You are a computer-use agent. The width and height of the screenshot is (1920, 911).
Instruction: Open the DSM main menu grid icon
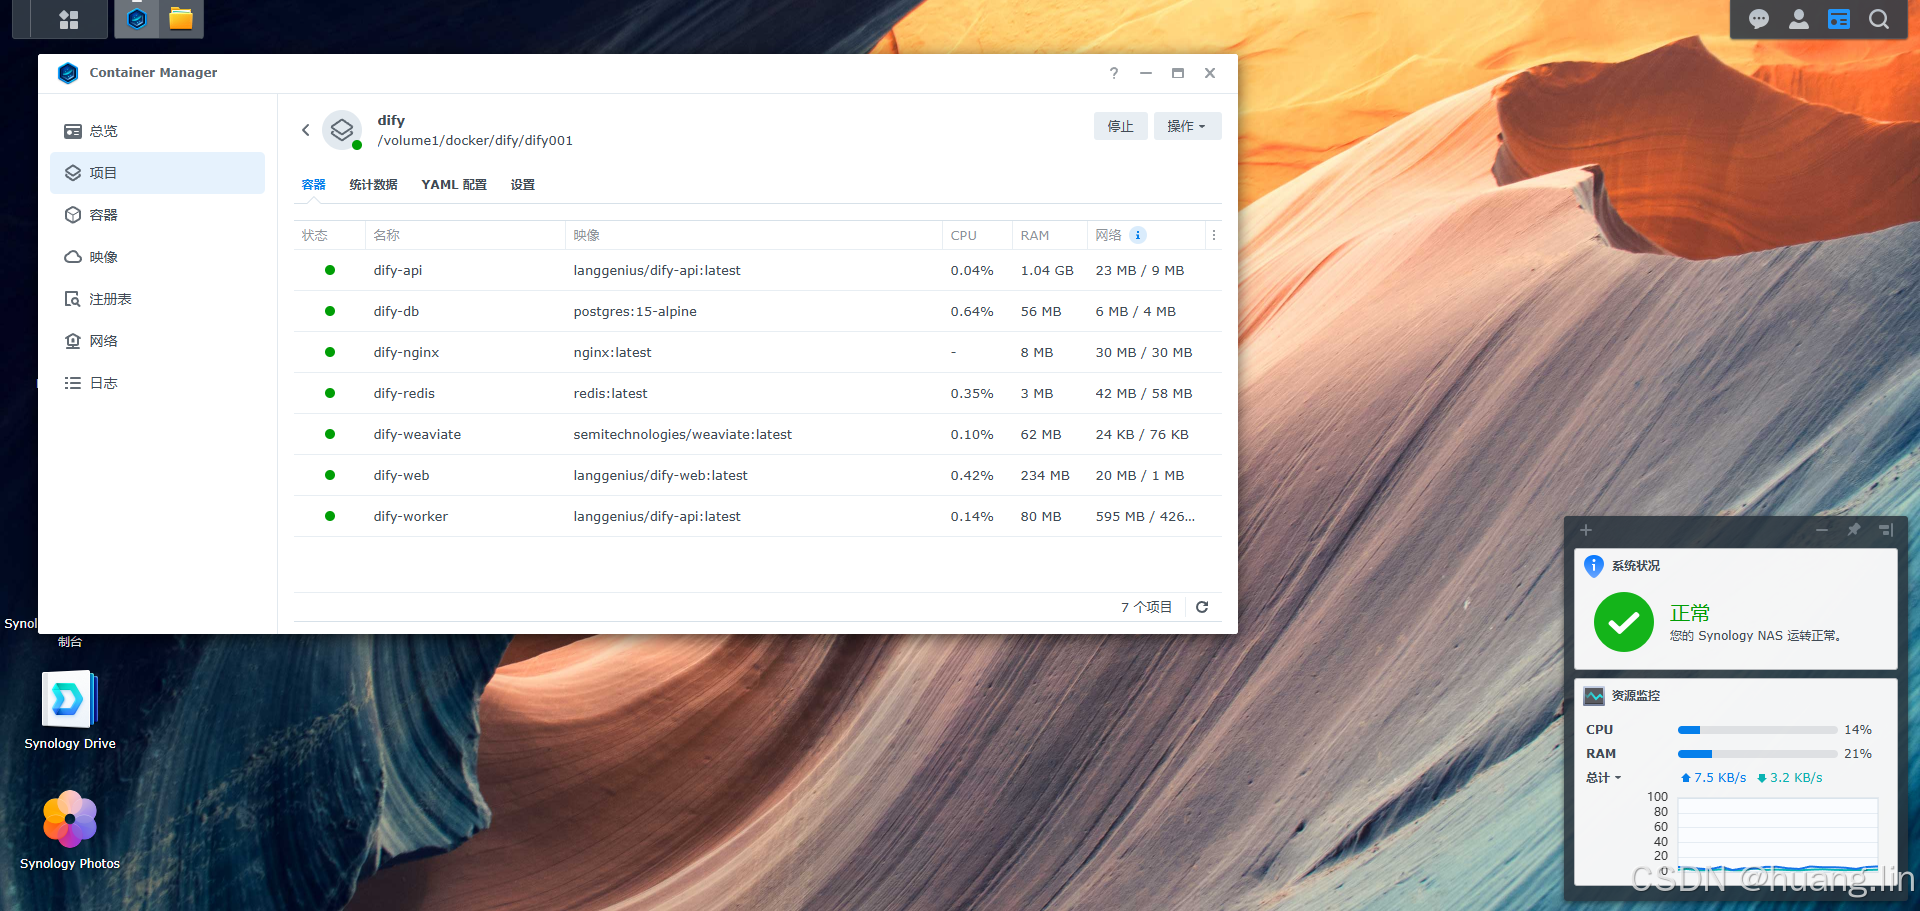(x=69, y=19)
